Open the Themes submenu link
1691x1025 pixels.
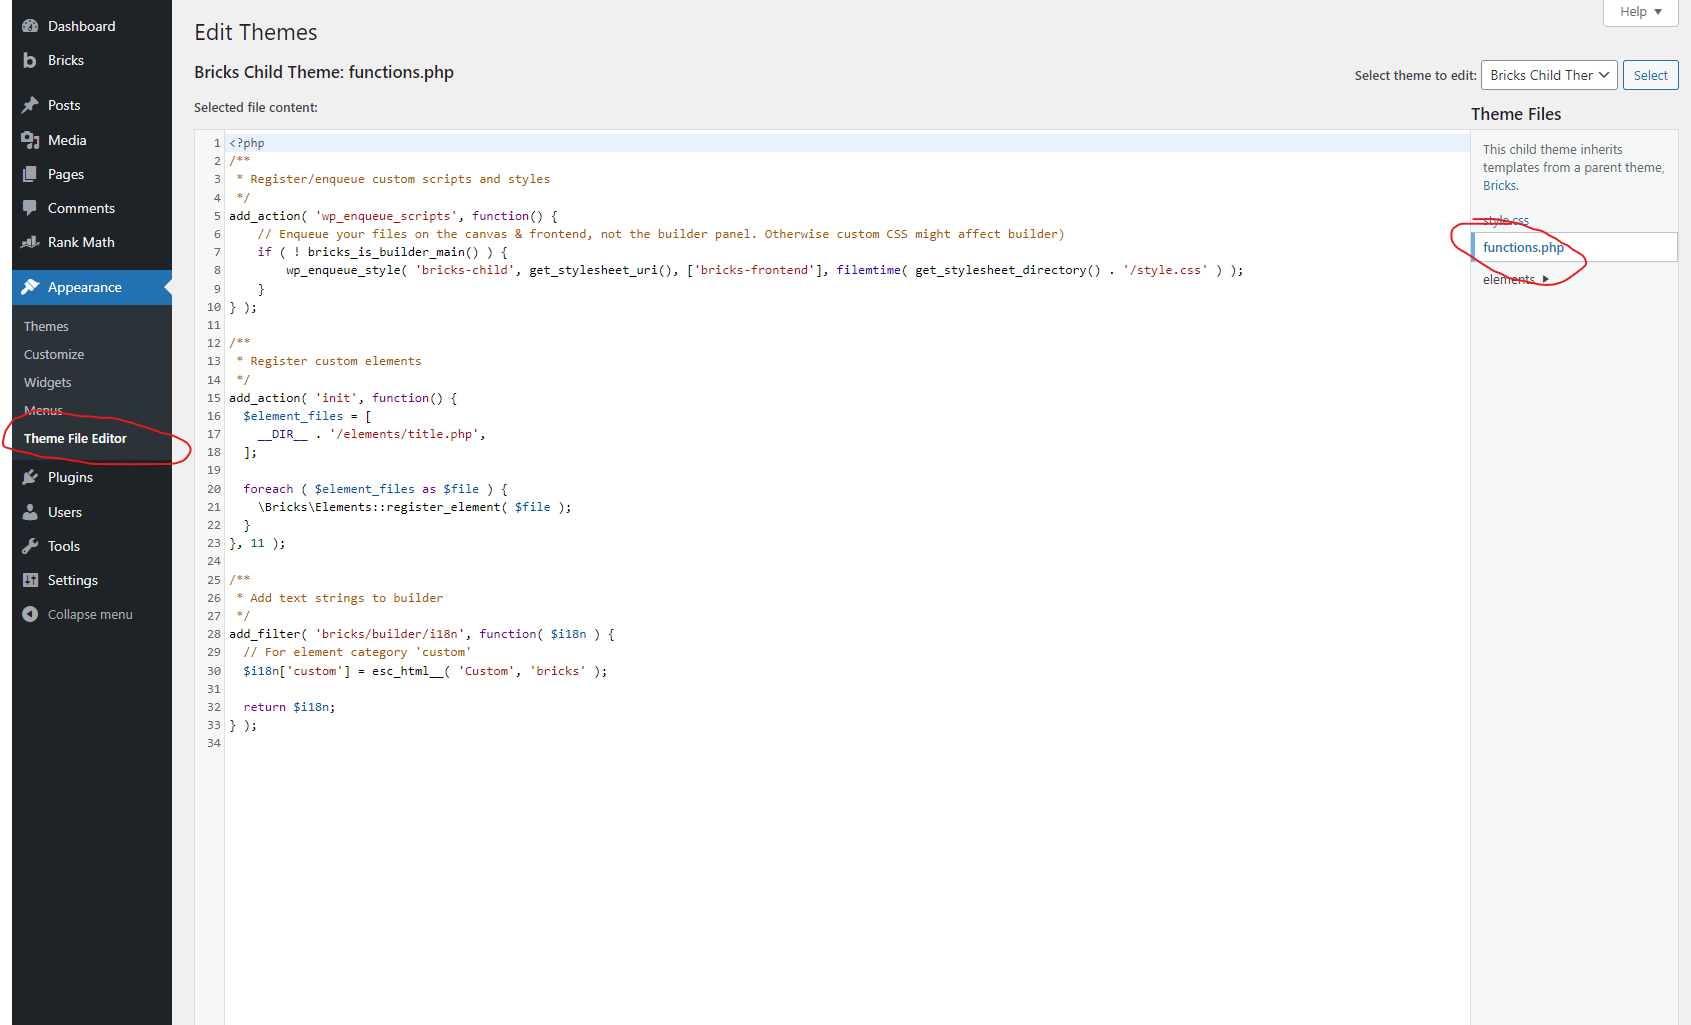(x=46, y=327)
